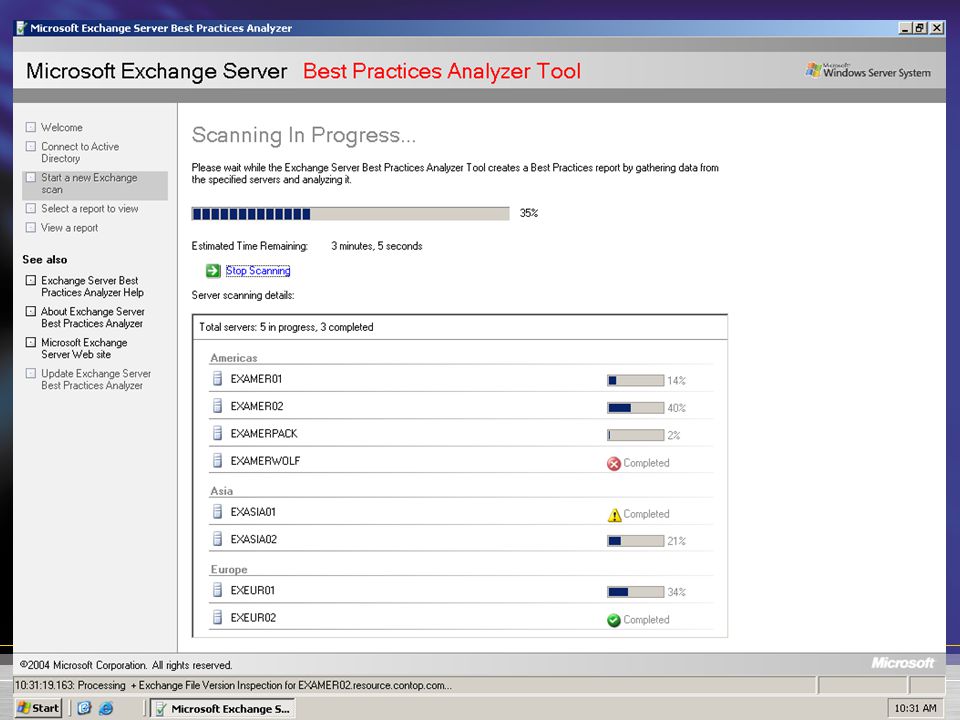Click the copyright notice text
The height and width of the screenshot is (720, 960).
point(126,665)
